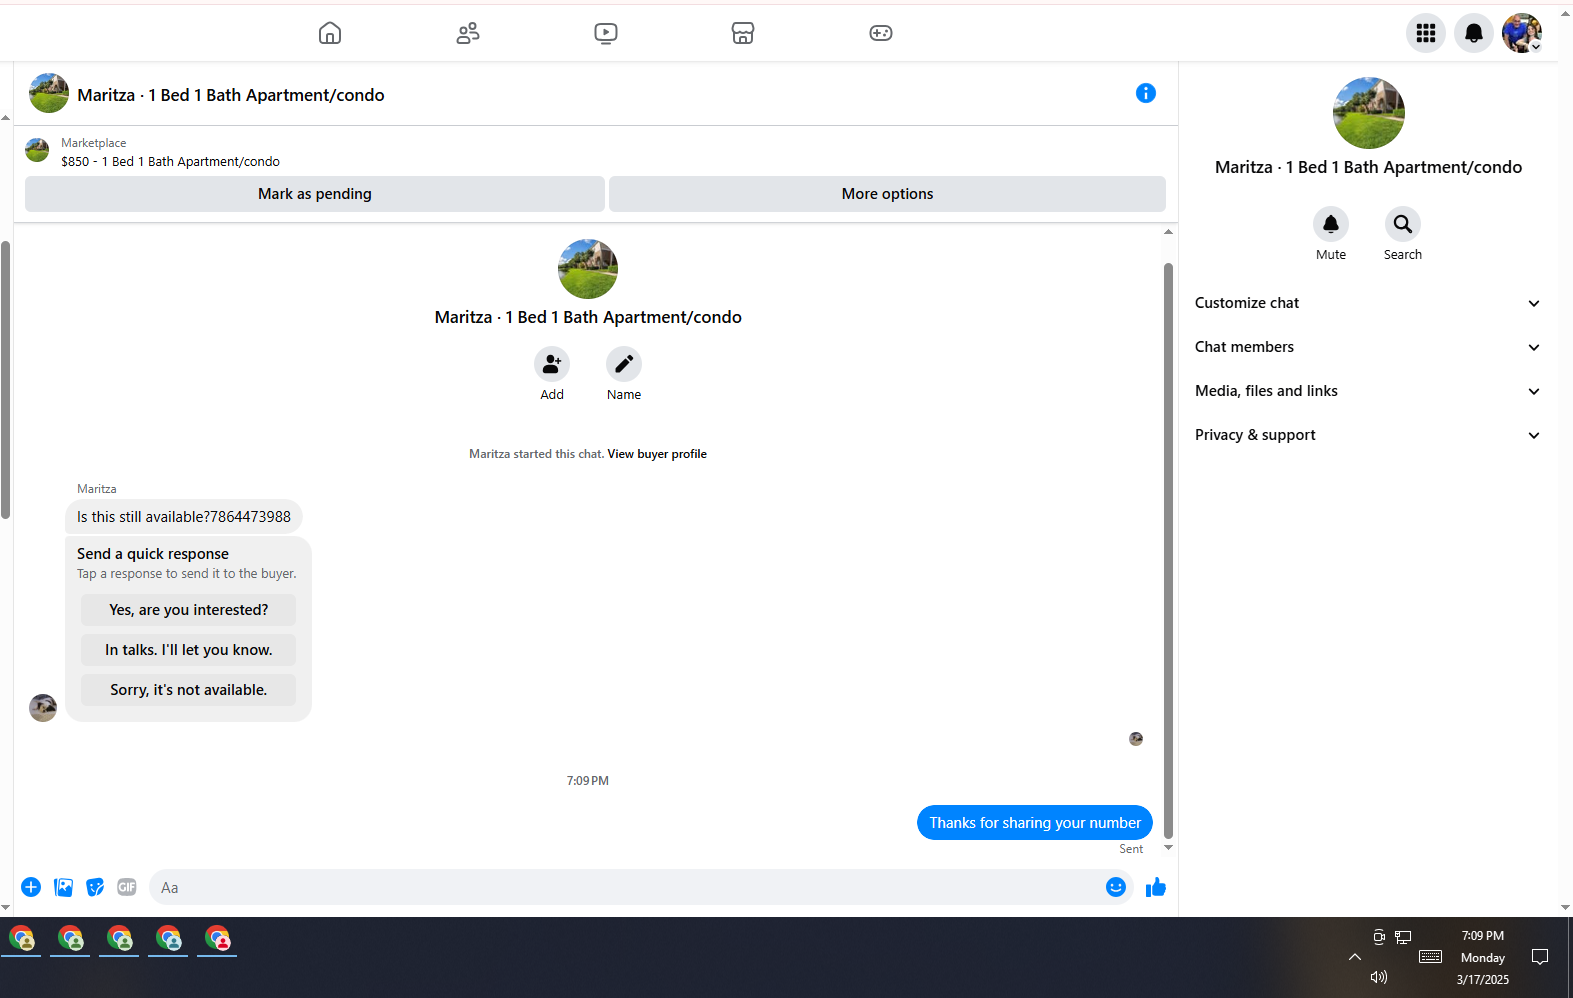This screenshot has width=1573, height=998.
Task: Open the emoji picker
Action: coord(1116,887)
